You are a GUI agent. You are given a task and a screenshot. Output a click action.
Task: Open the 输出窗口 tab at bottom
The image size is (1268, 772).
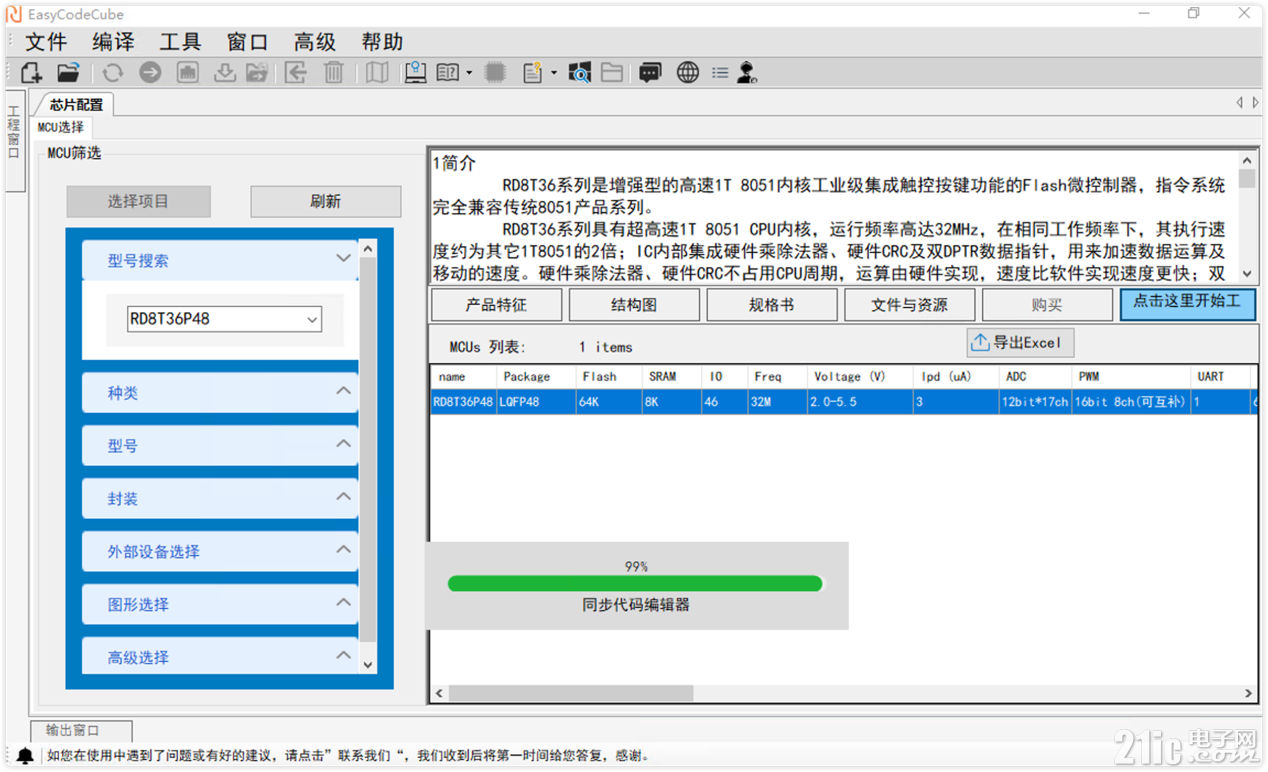point(80,731)
